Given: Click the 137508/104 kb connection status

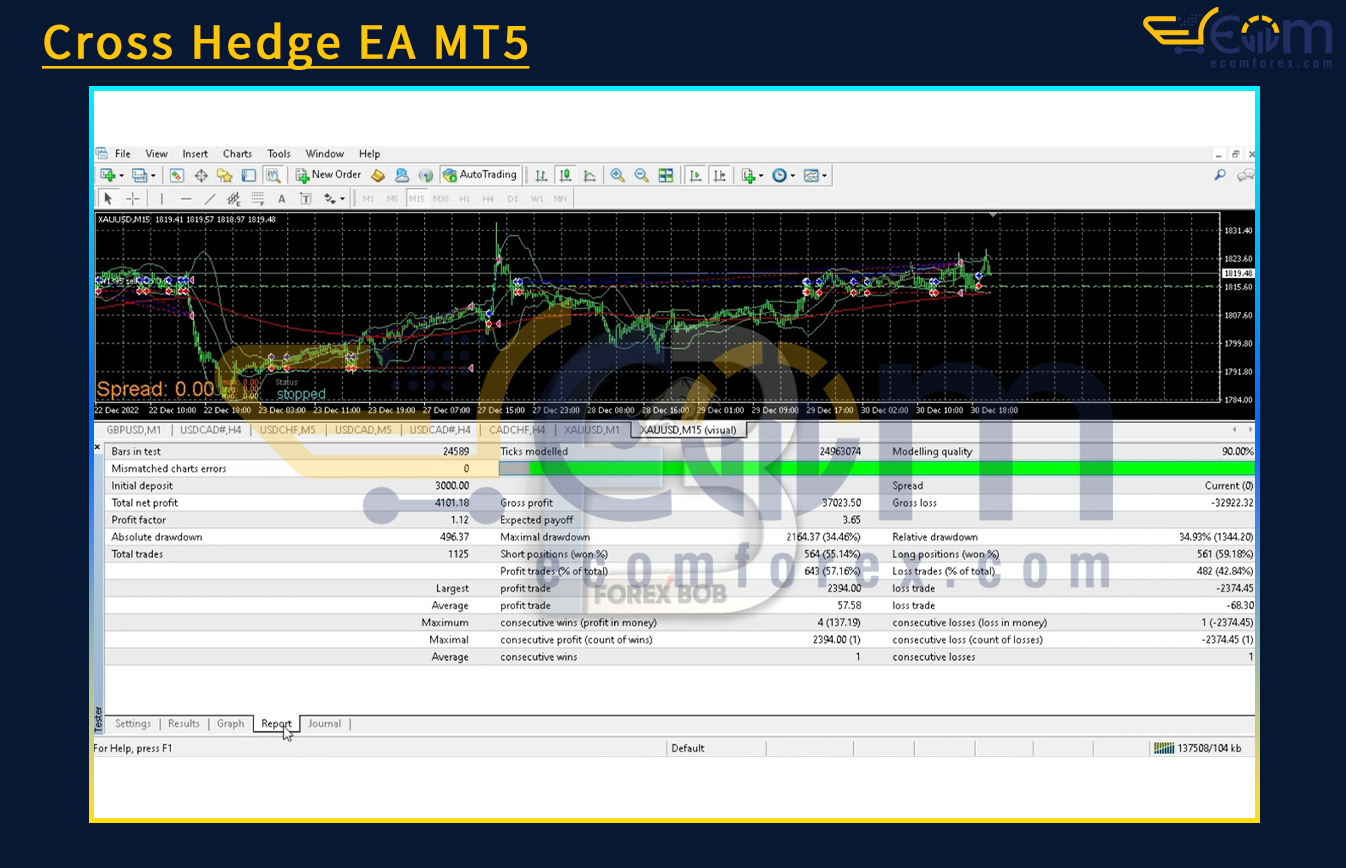Looking at the screenshot, I should (1198, 748).
